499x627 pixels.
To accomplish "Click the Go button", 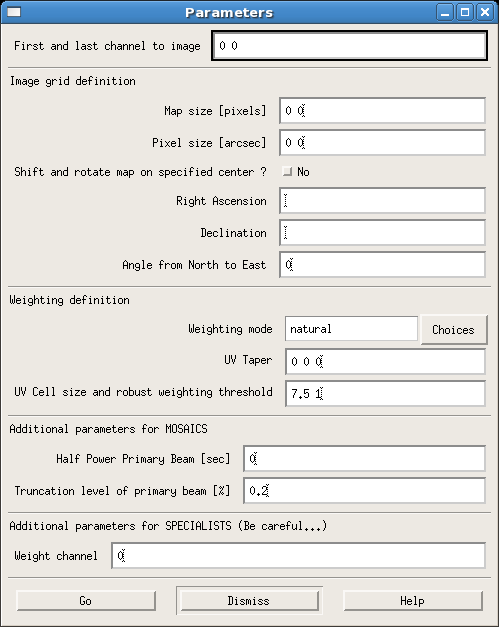I will click(86, 601).
